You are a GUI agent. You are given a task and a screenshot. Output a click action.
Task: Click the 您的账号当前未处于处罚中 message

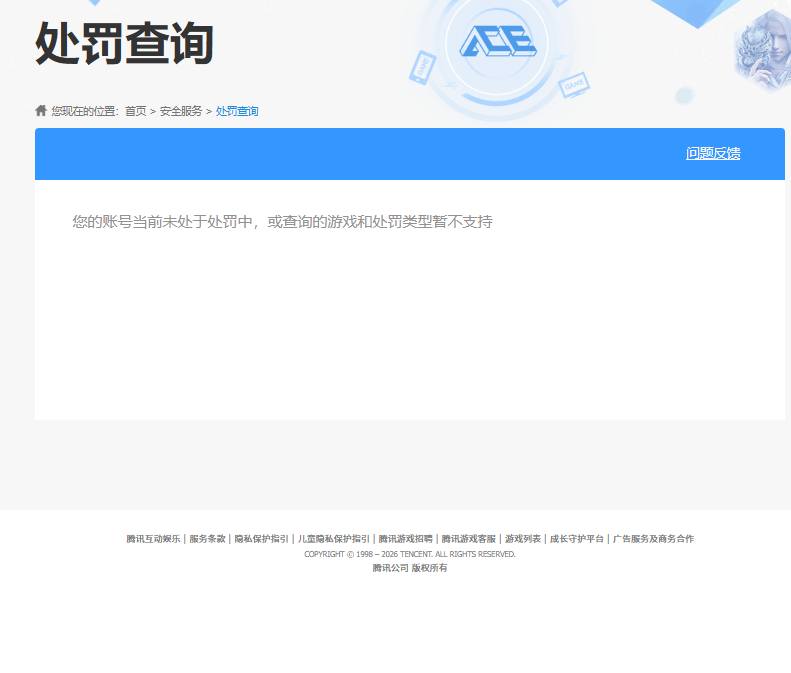coord(282,221)
